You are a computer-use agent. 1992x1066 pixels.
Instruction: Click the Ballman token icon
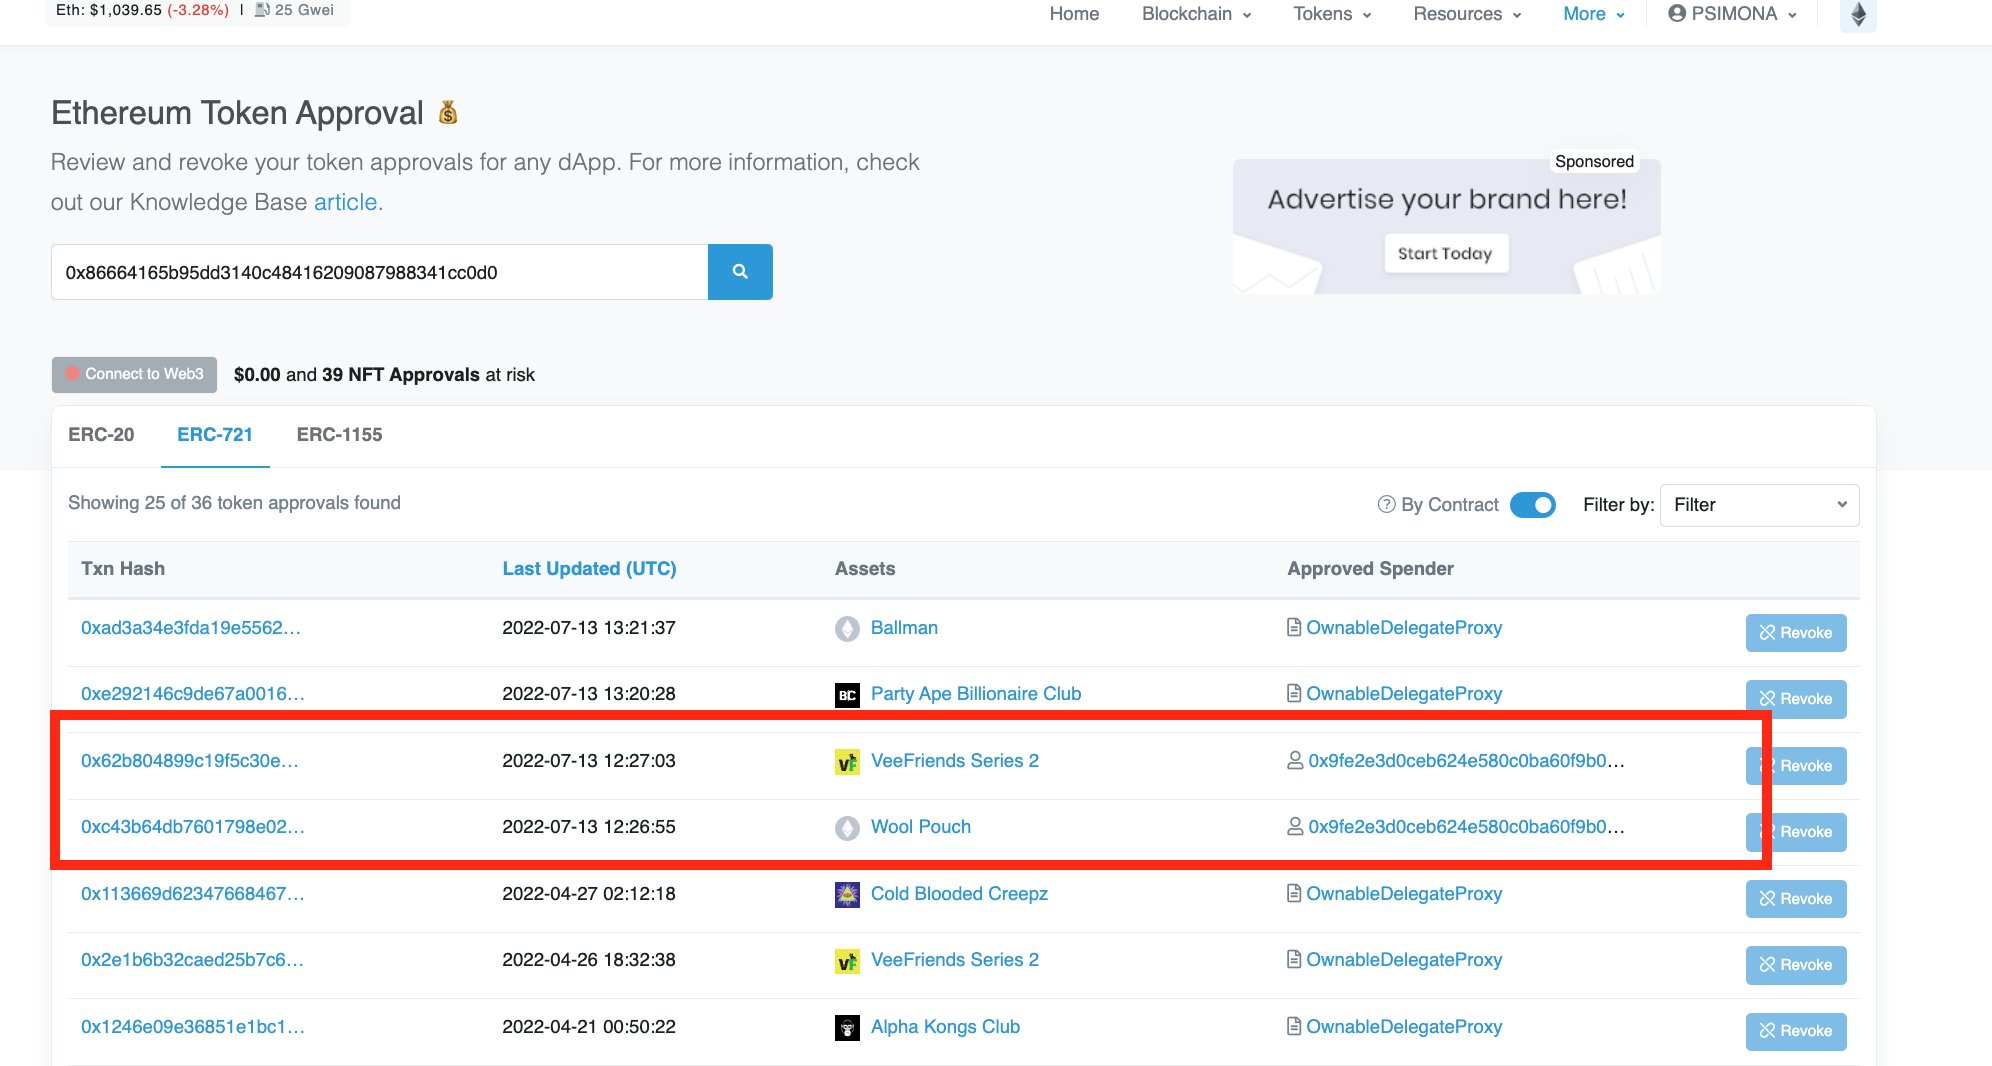click(847, 629)
